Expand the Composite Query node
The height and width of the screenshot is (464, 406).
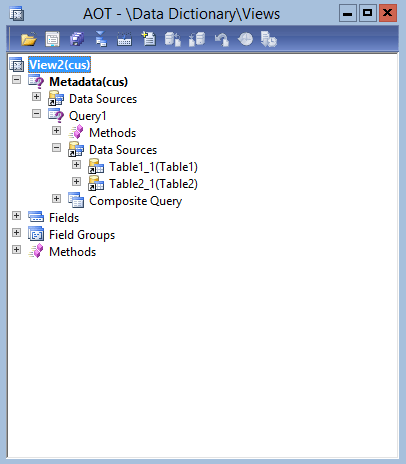pyautogui.click(x=56, y=199)
